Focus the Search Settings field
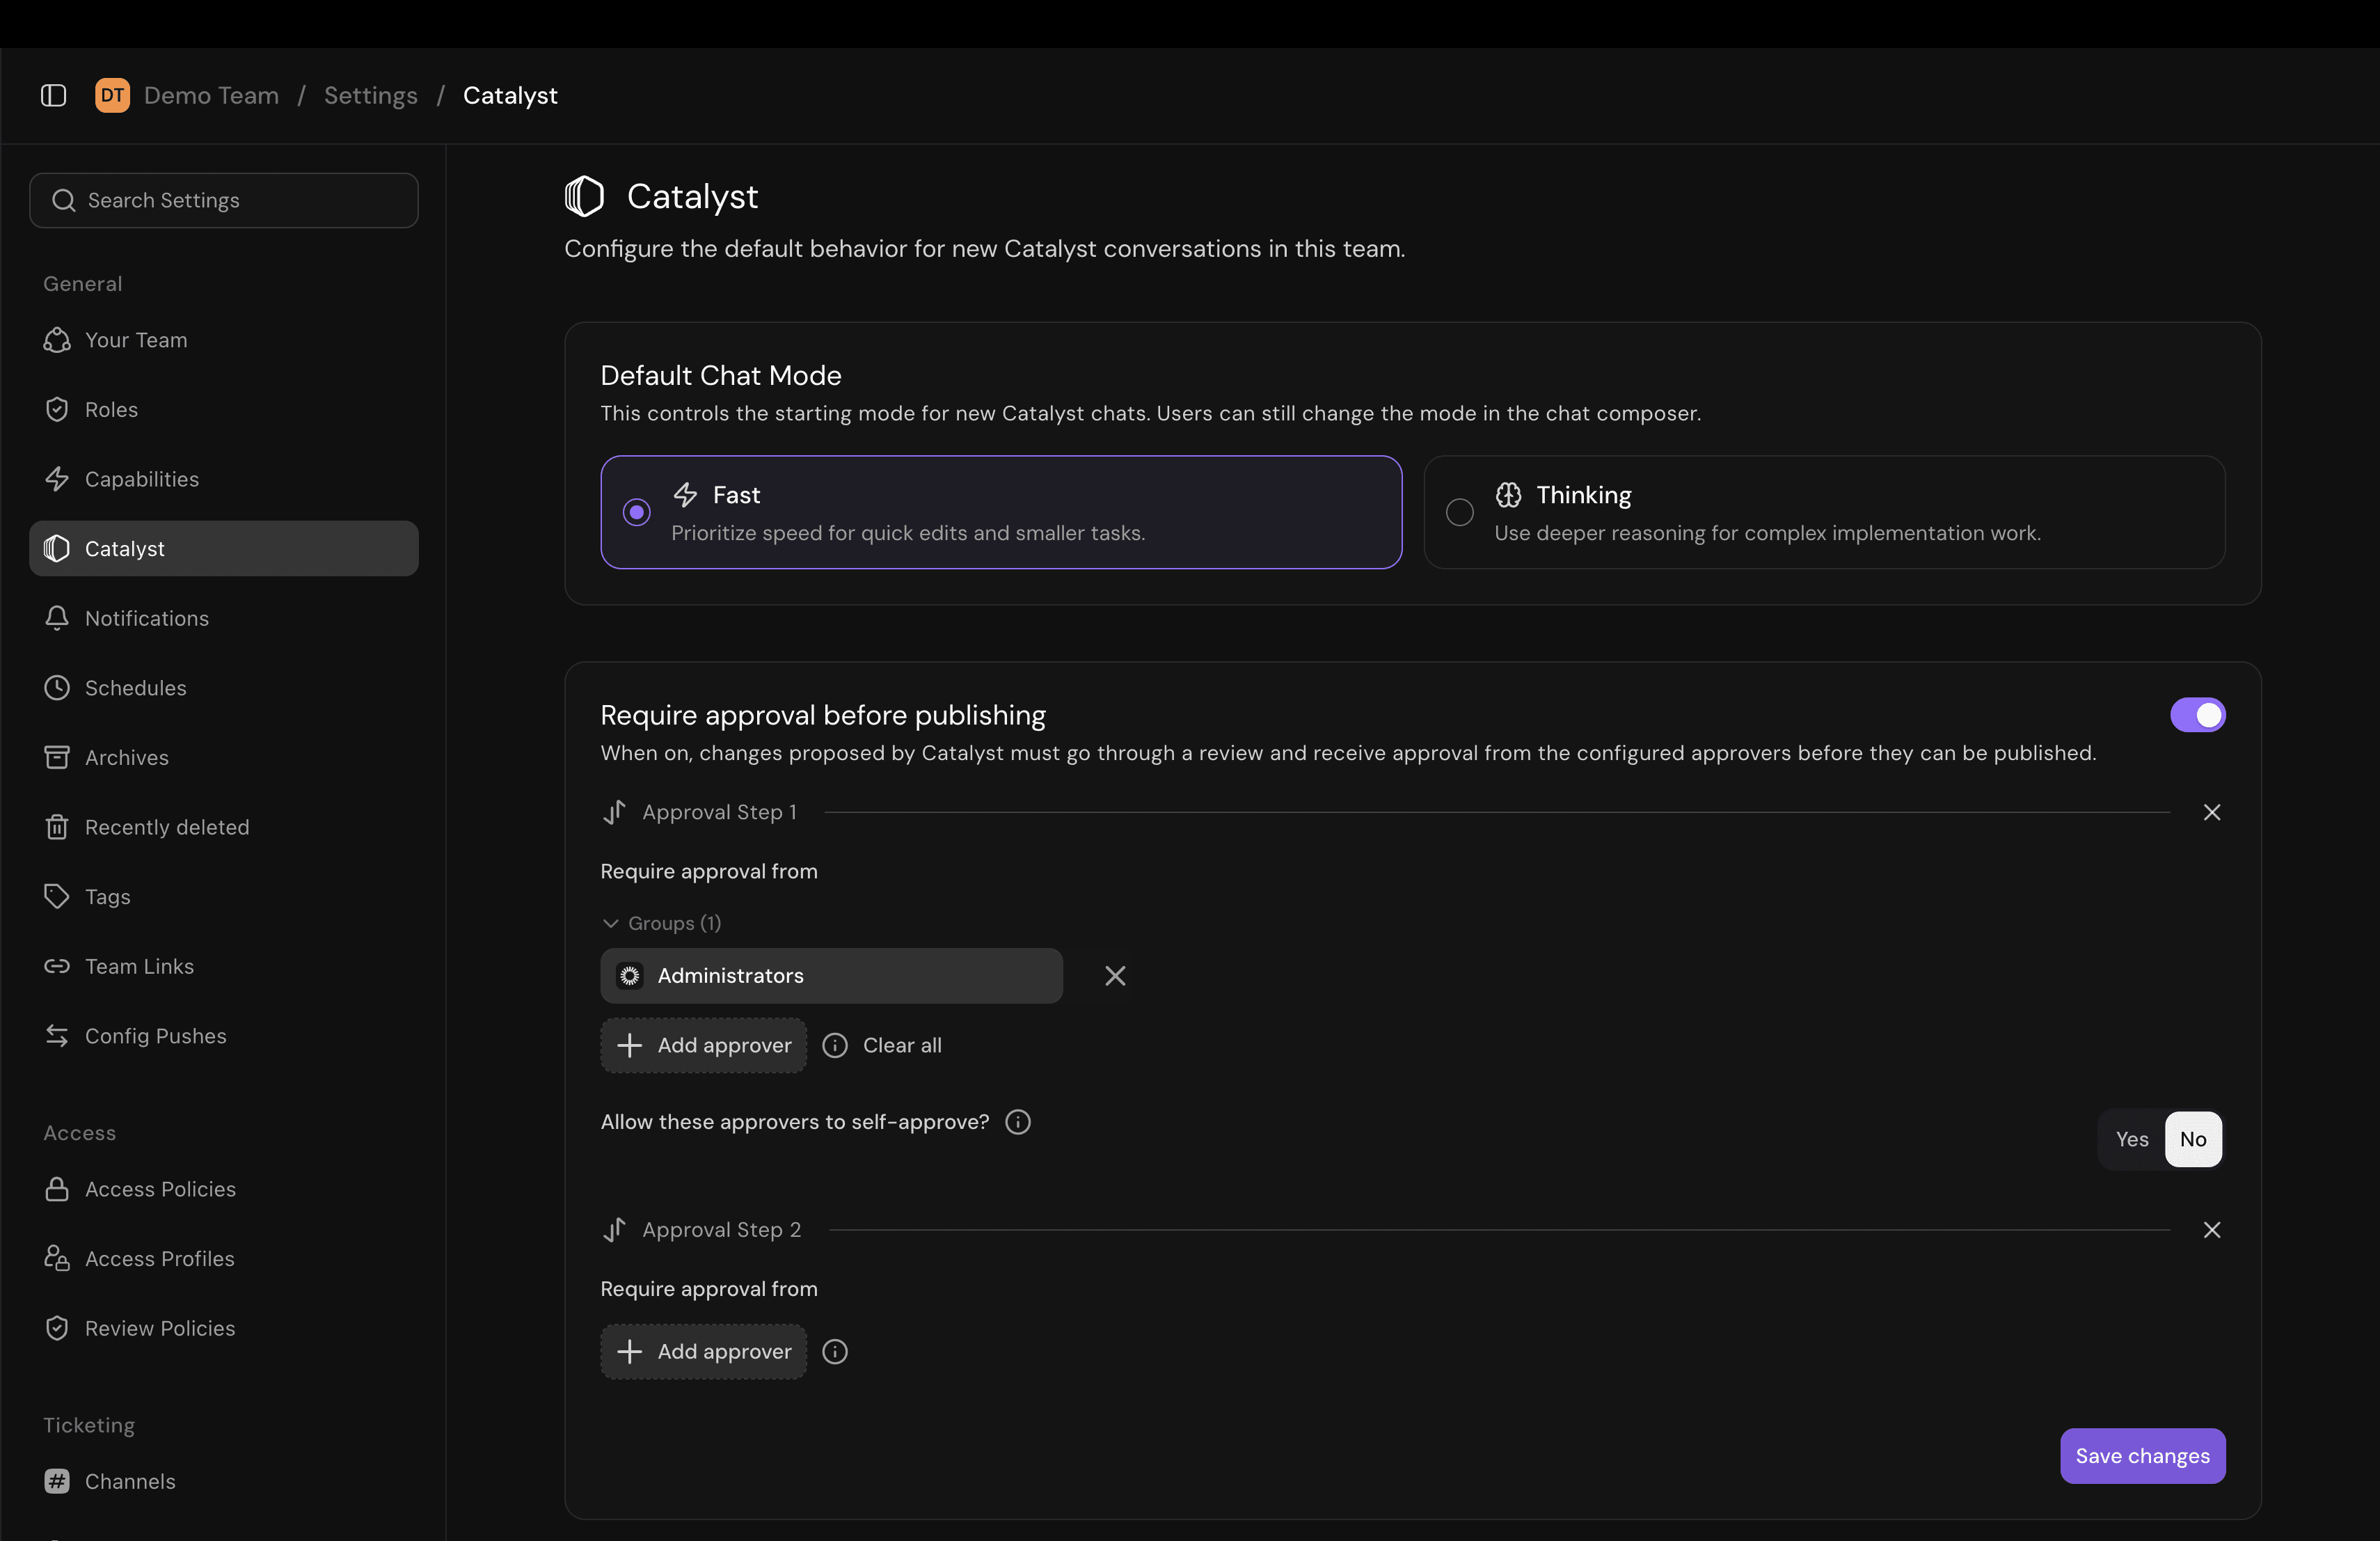 click(x=224, y=200)
